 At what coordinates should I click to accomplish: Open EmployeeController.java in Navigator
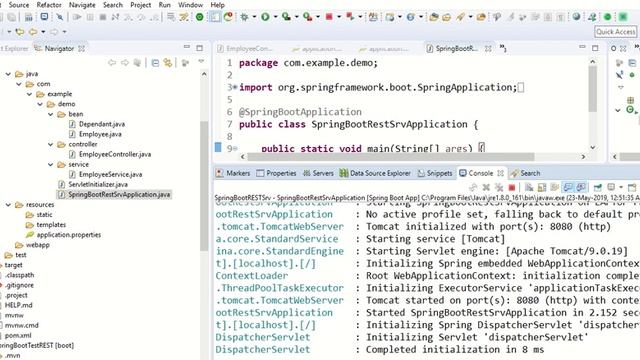[x=110, y=154]
